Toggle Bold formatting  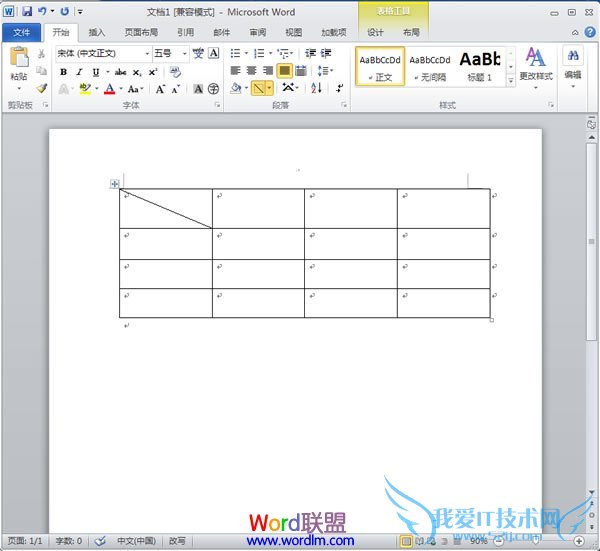coord(64,72)
